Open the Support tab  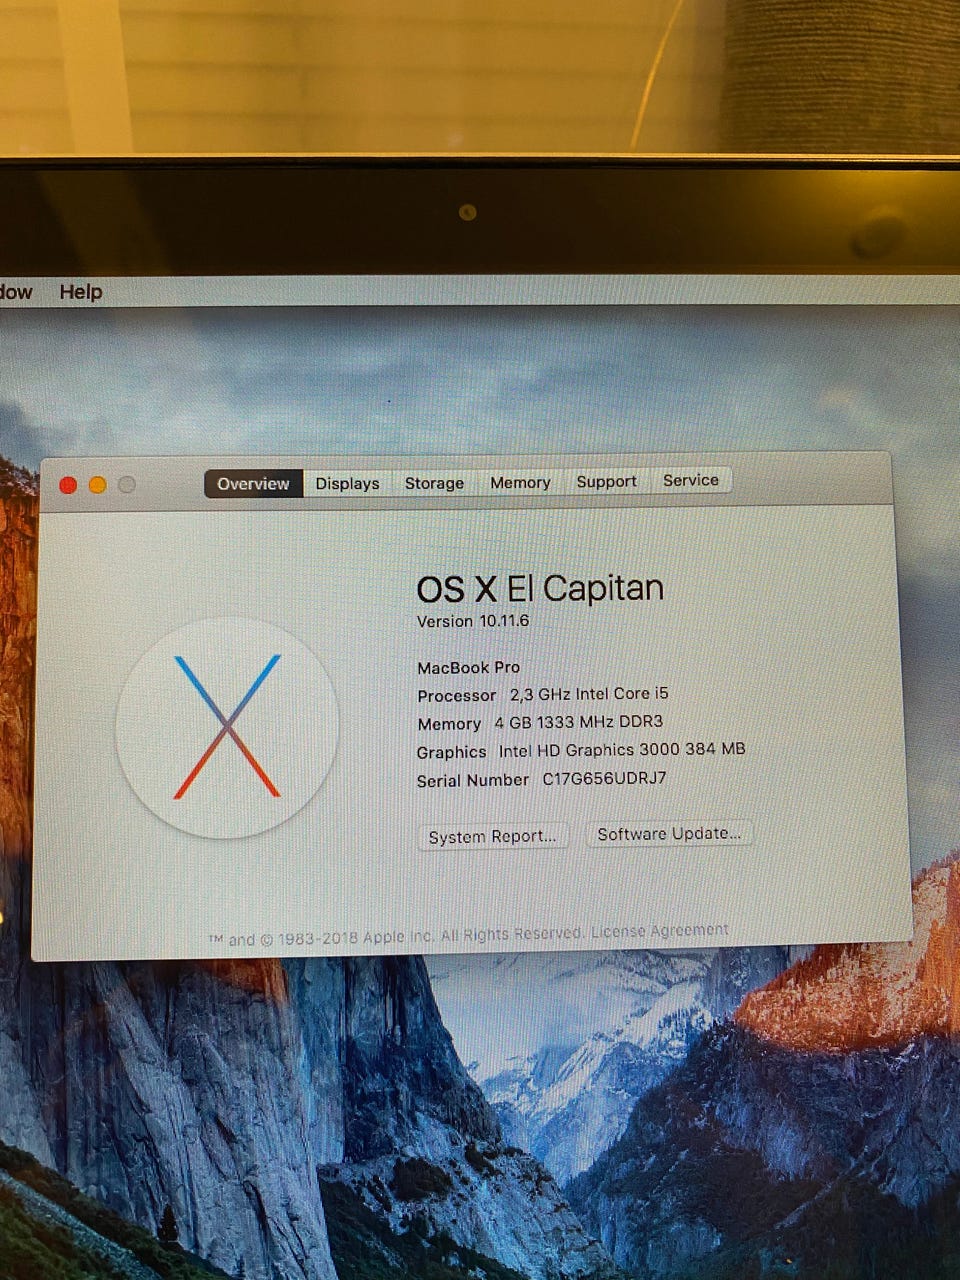(606, 481)
